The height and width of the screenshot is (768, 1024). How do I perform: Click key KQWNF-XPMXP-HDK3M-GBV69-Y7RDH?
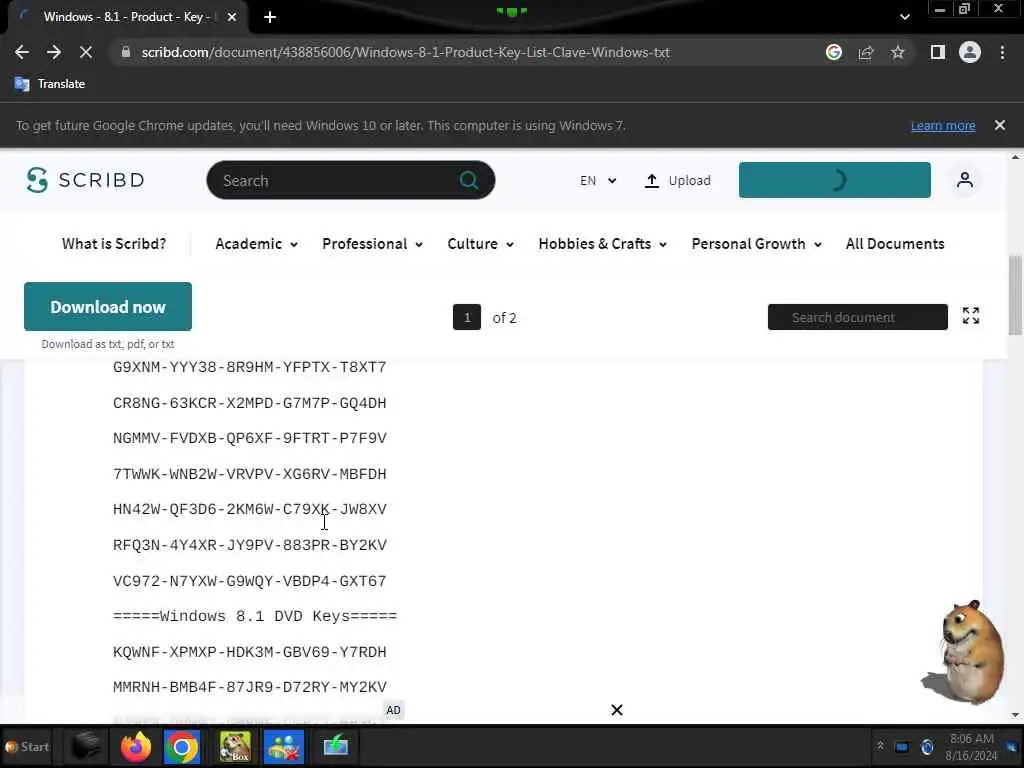click(249, 652)
